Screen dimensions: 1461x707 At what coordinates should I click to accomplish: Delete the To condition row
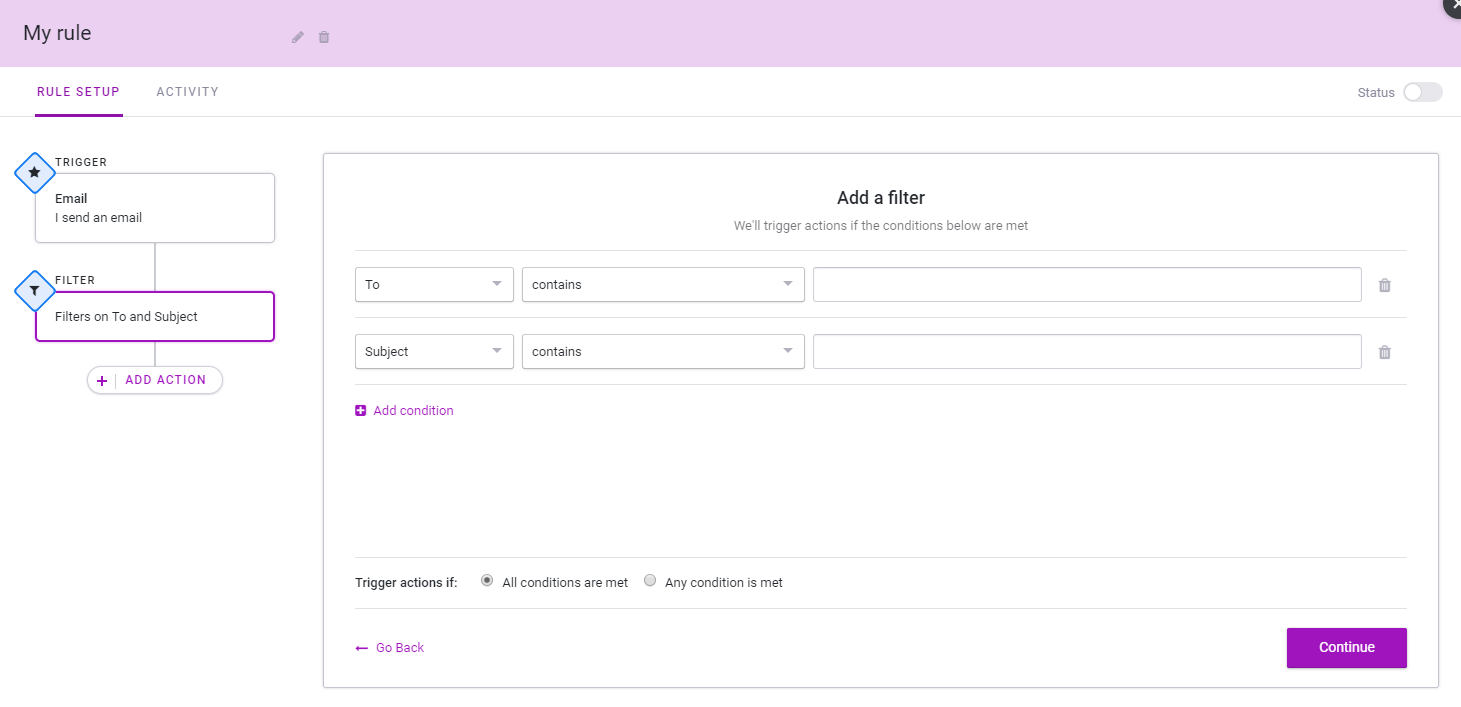coord(1384,285)
